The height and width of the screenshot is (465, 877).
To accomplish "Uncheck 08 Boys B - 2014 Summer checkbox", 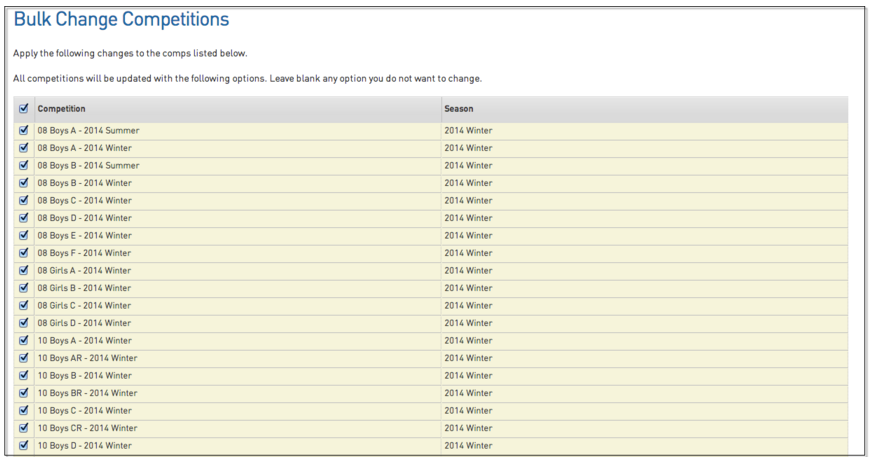I will coord(23,165).
